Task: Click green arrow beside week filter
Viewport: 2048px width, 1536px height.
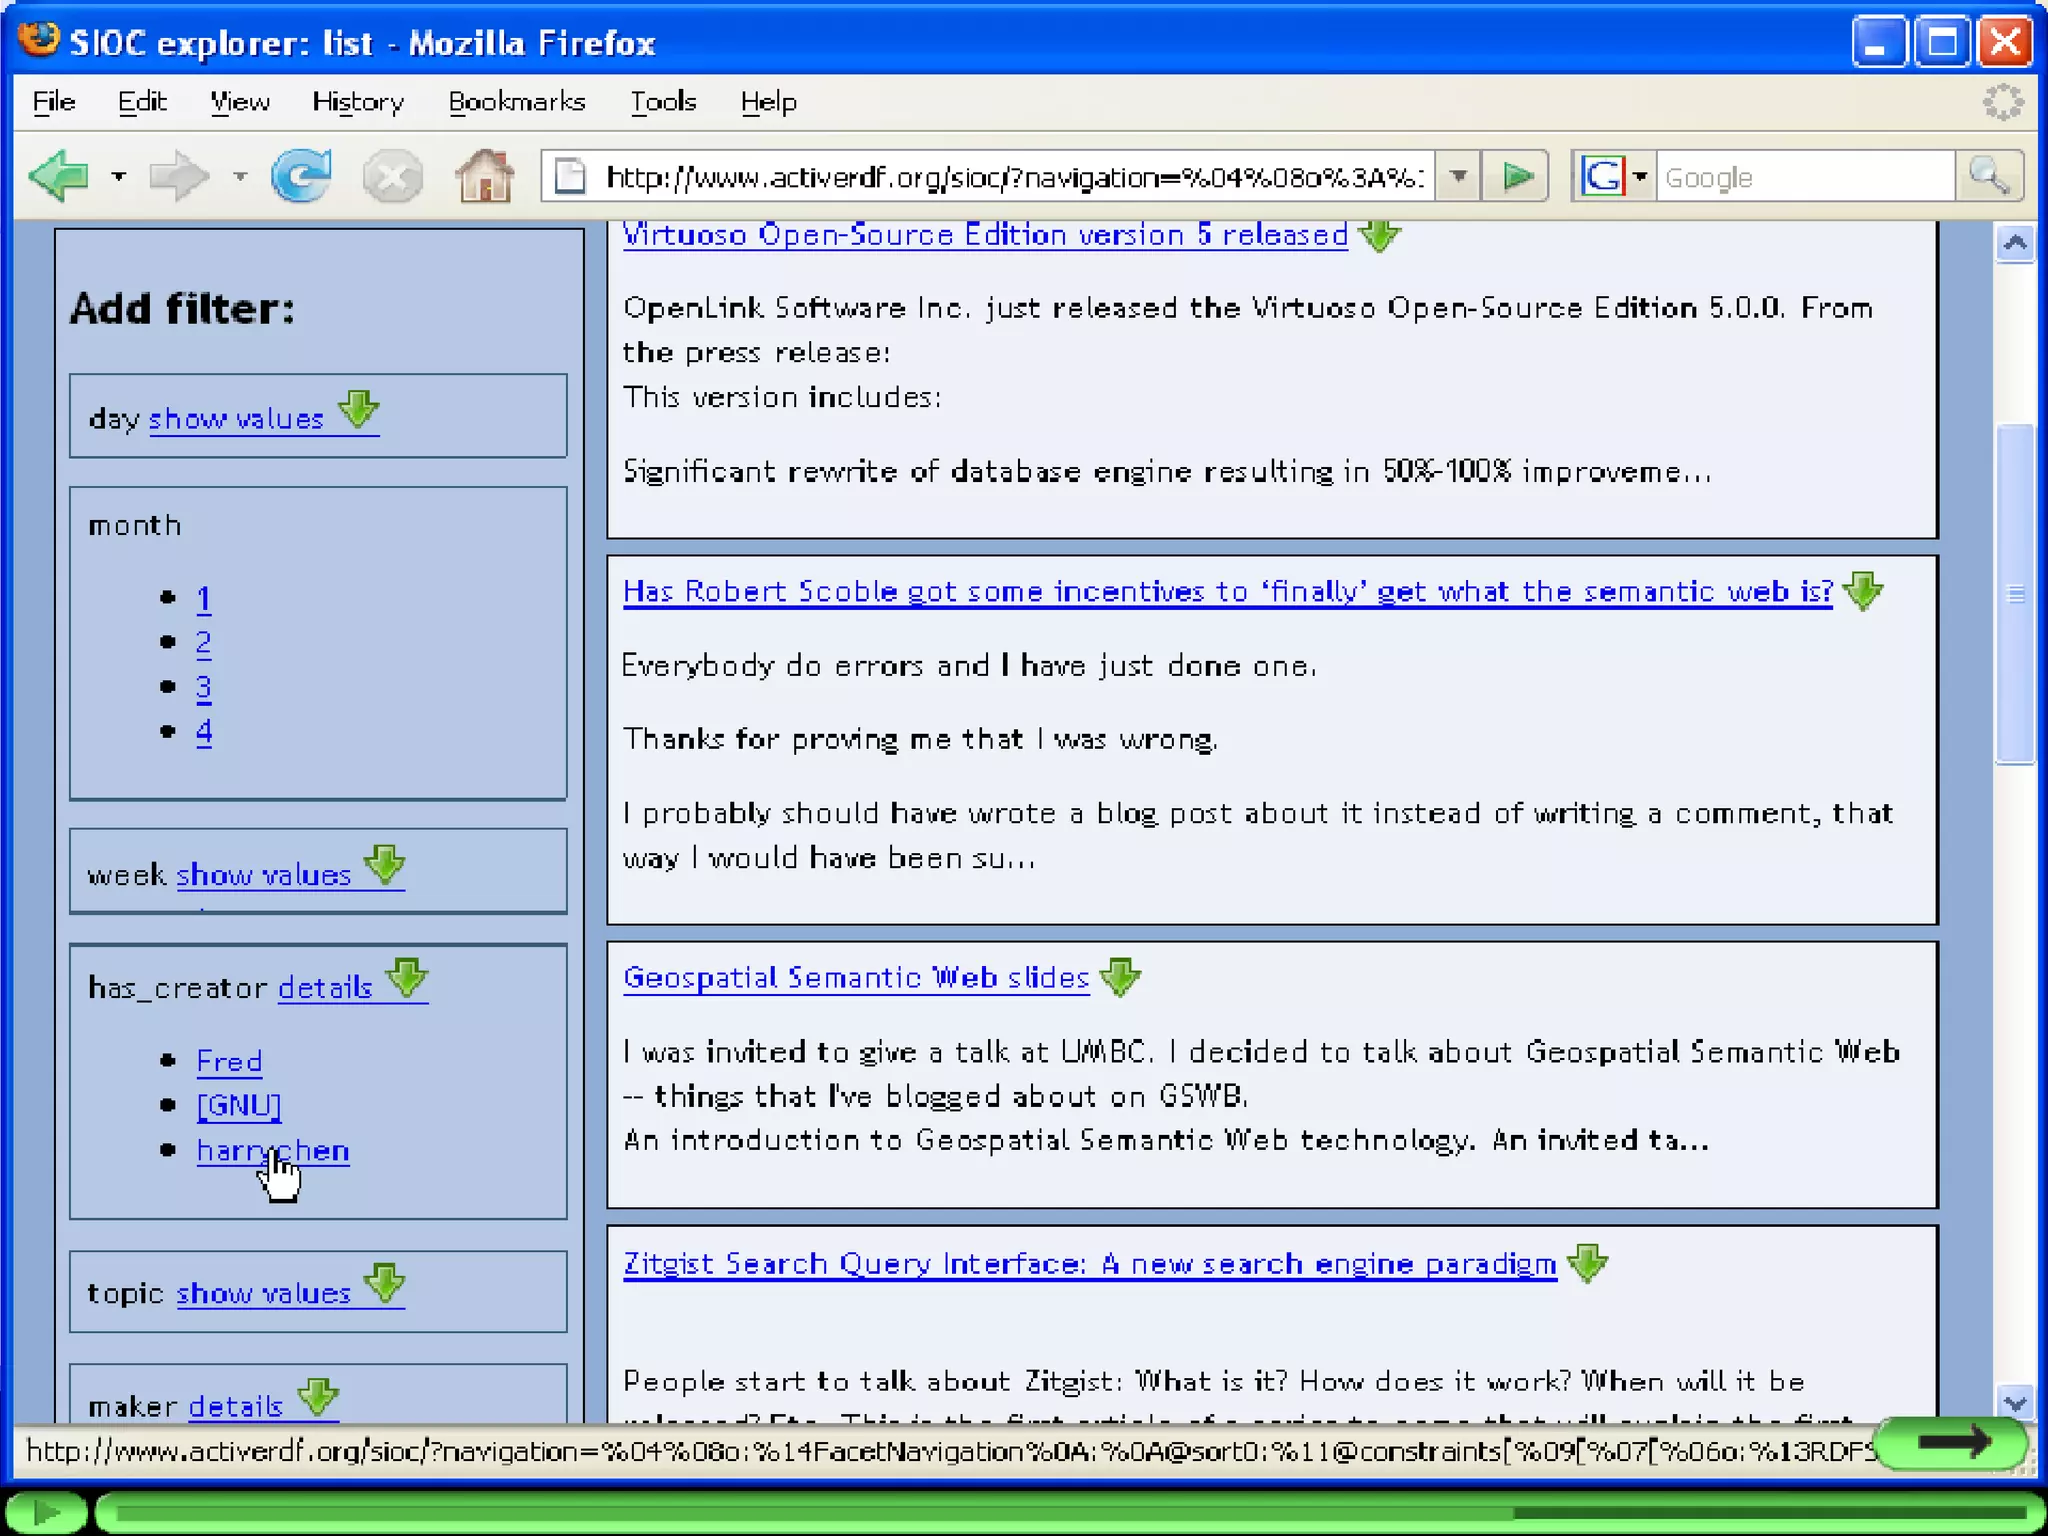Action: tap(385, 866)
